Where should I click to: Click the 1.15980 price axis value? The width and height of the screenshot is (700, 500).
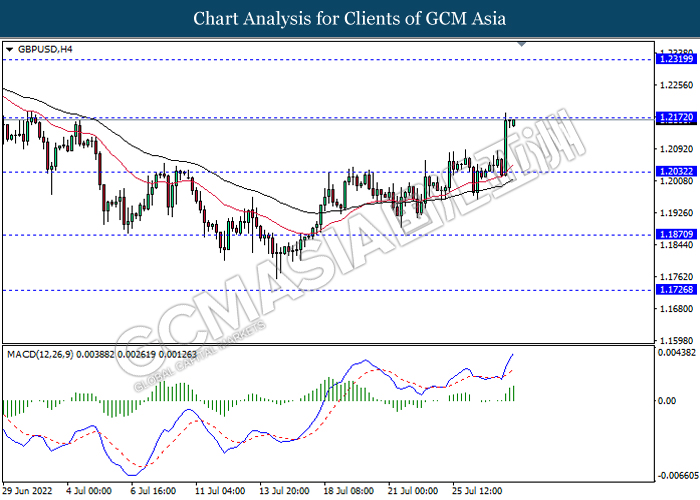(x=676, y=341)
